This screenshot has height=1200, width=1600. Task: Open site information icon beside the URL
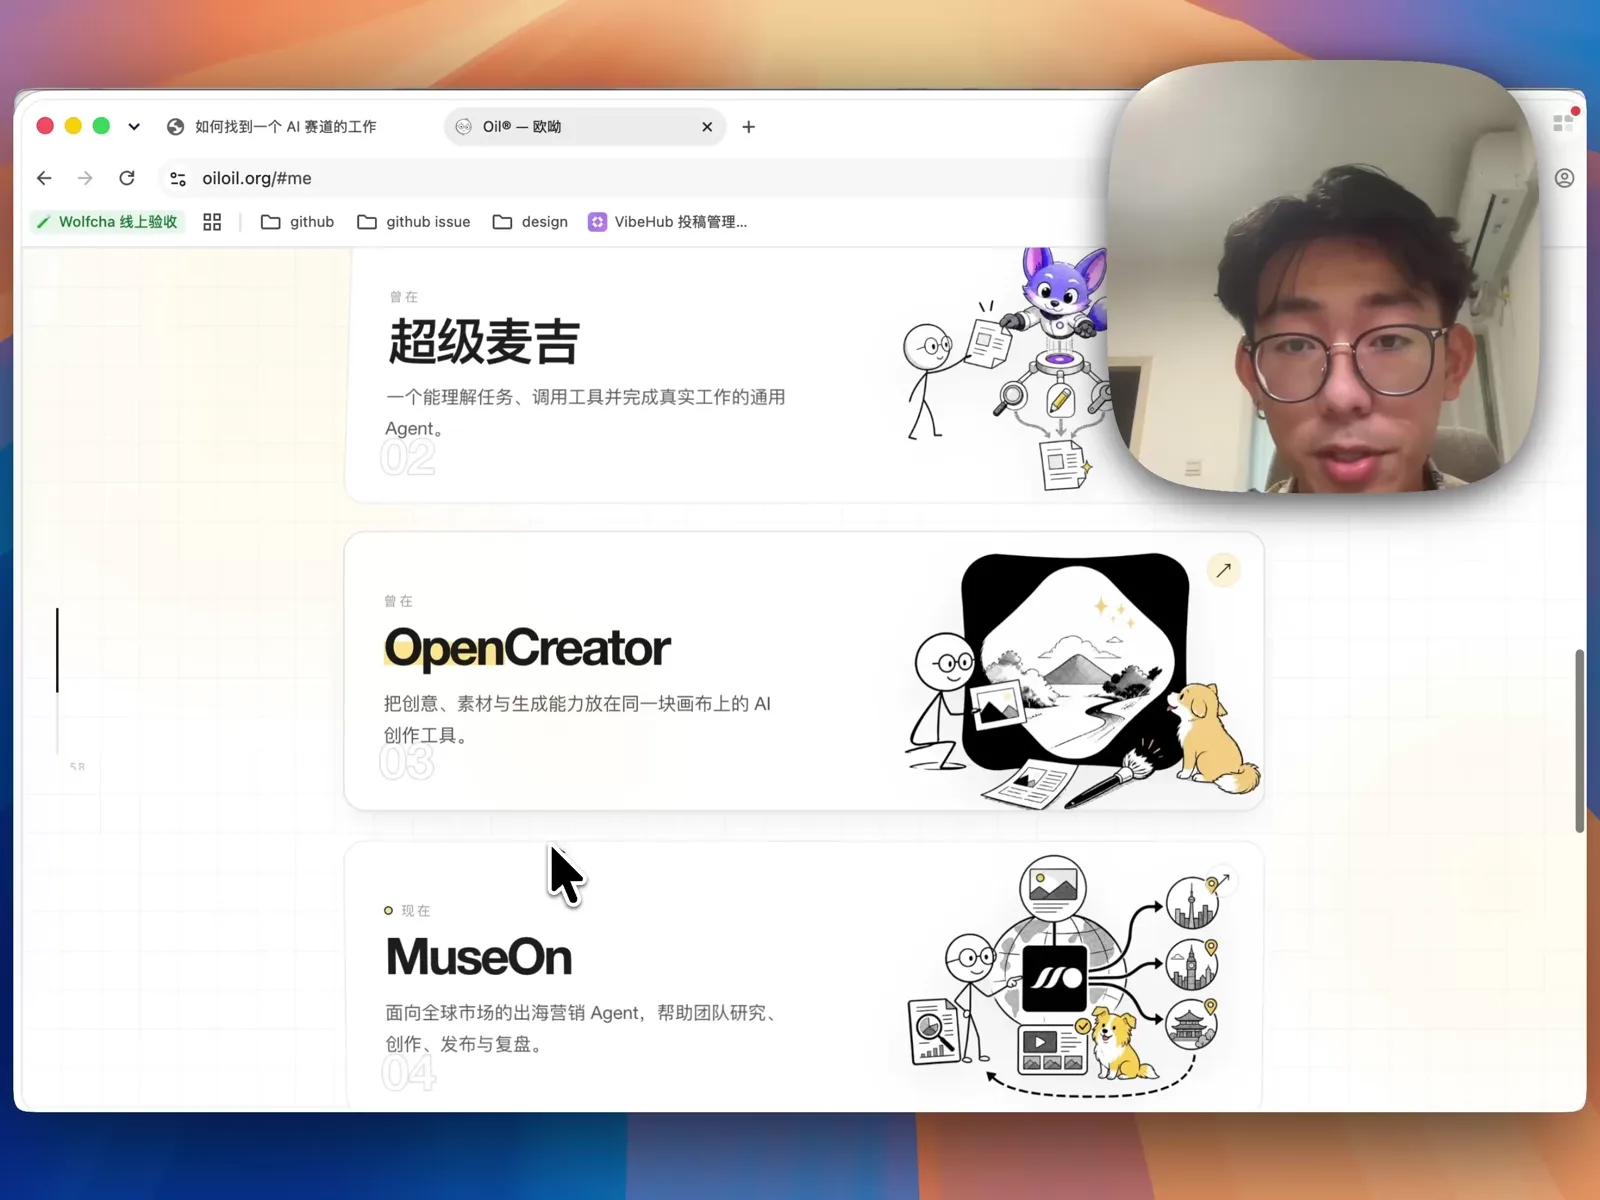[178, 178]
